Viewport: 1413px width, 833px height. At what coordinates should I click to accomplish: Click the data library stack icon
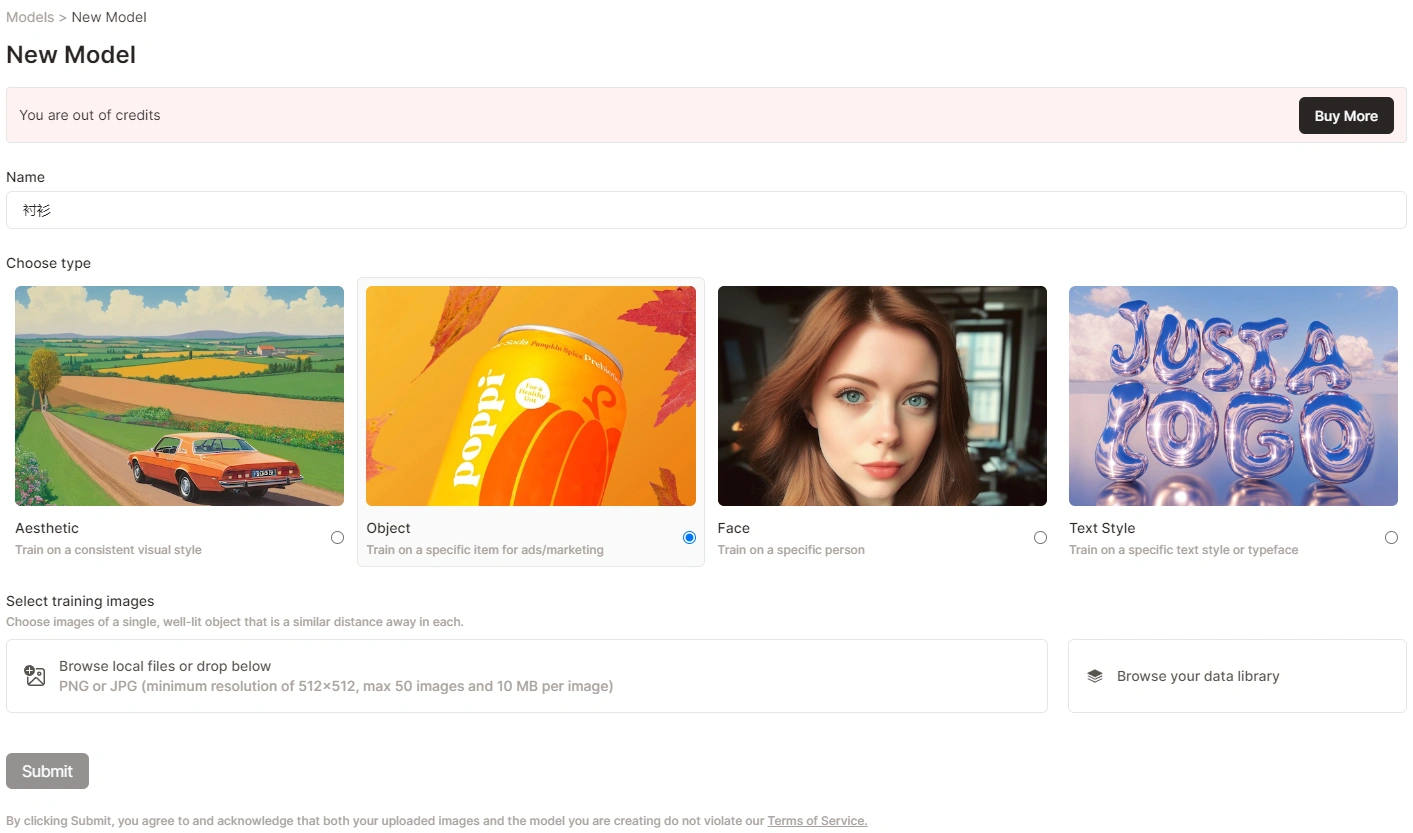click(x=1095, y=676)
